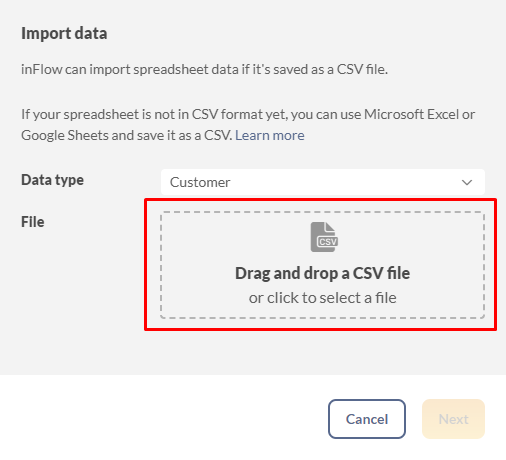Click the 'Drag and drop a CSV file' text
Viewport: 506px width, 460px height.
[322, 273]
